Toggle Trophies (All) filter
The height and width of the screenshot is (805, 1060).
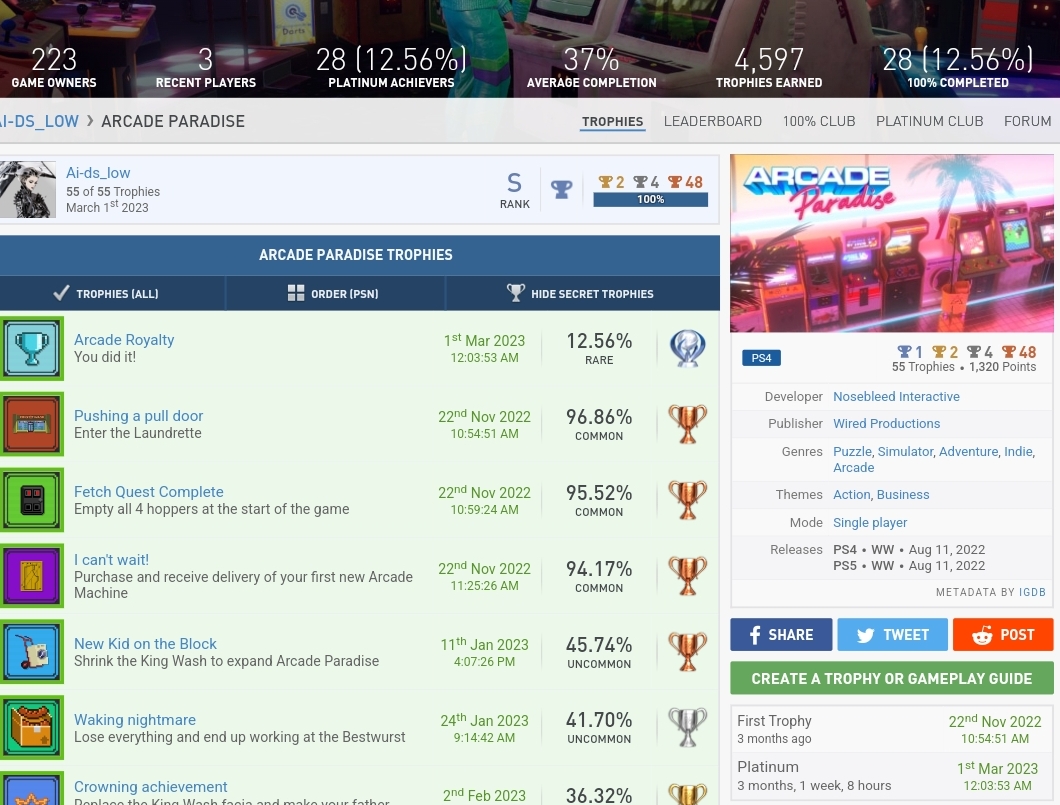(x=106, y=293)
